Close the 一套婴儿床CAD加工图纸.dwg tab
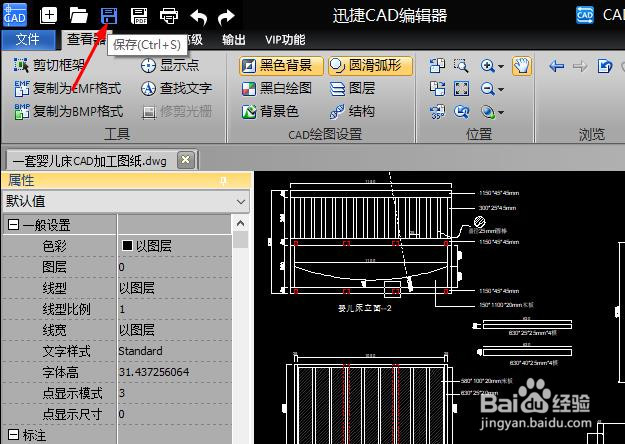This screenshot has height=444, width=625. click(x=185, y=160)
